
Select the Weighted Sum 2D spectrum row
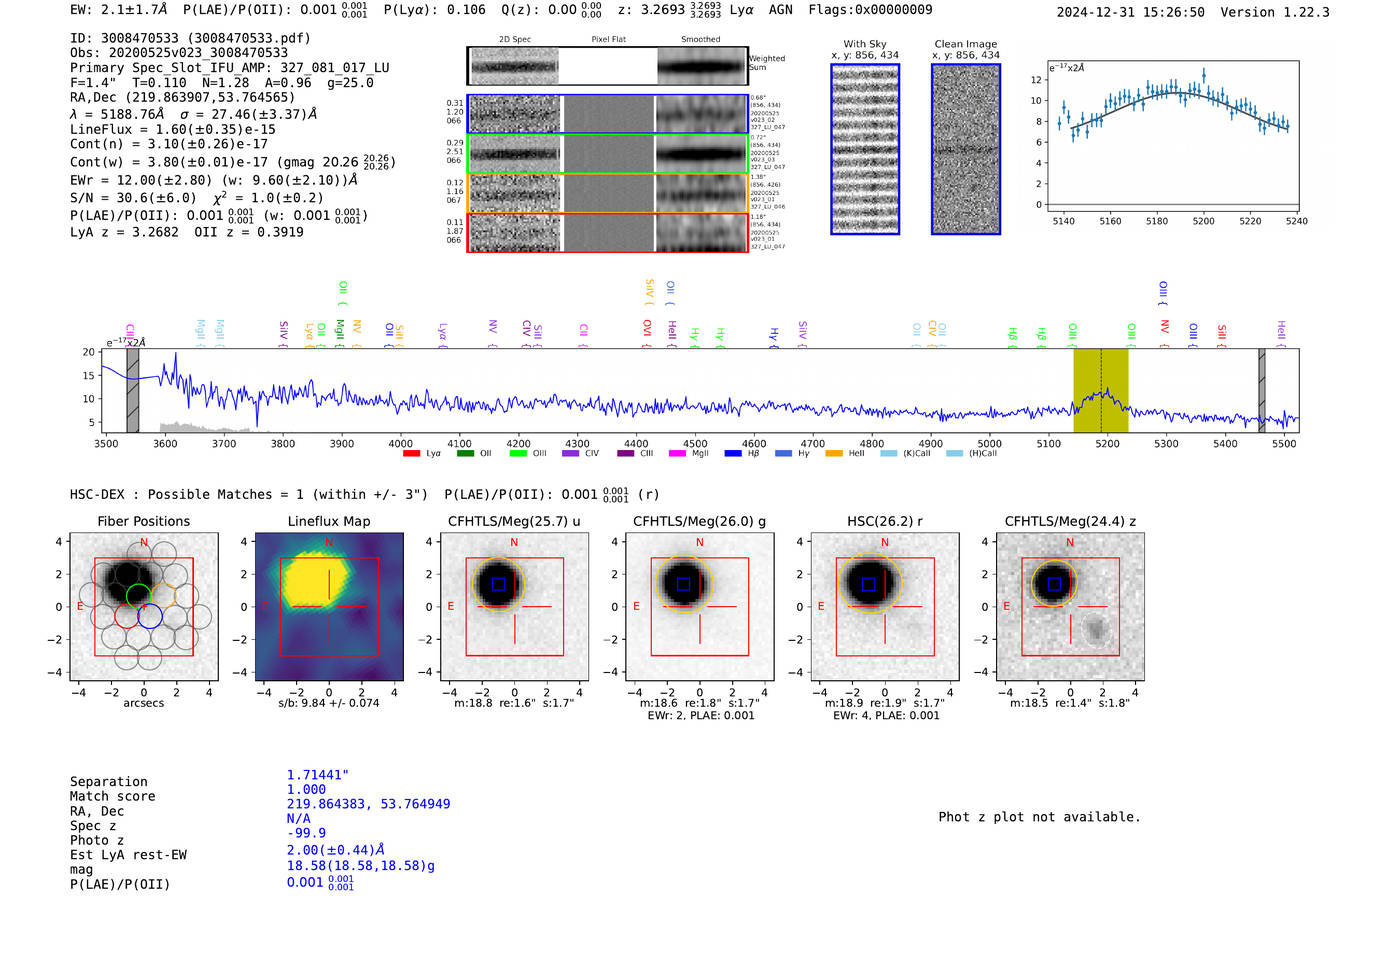(x=607, y=66)
